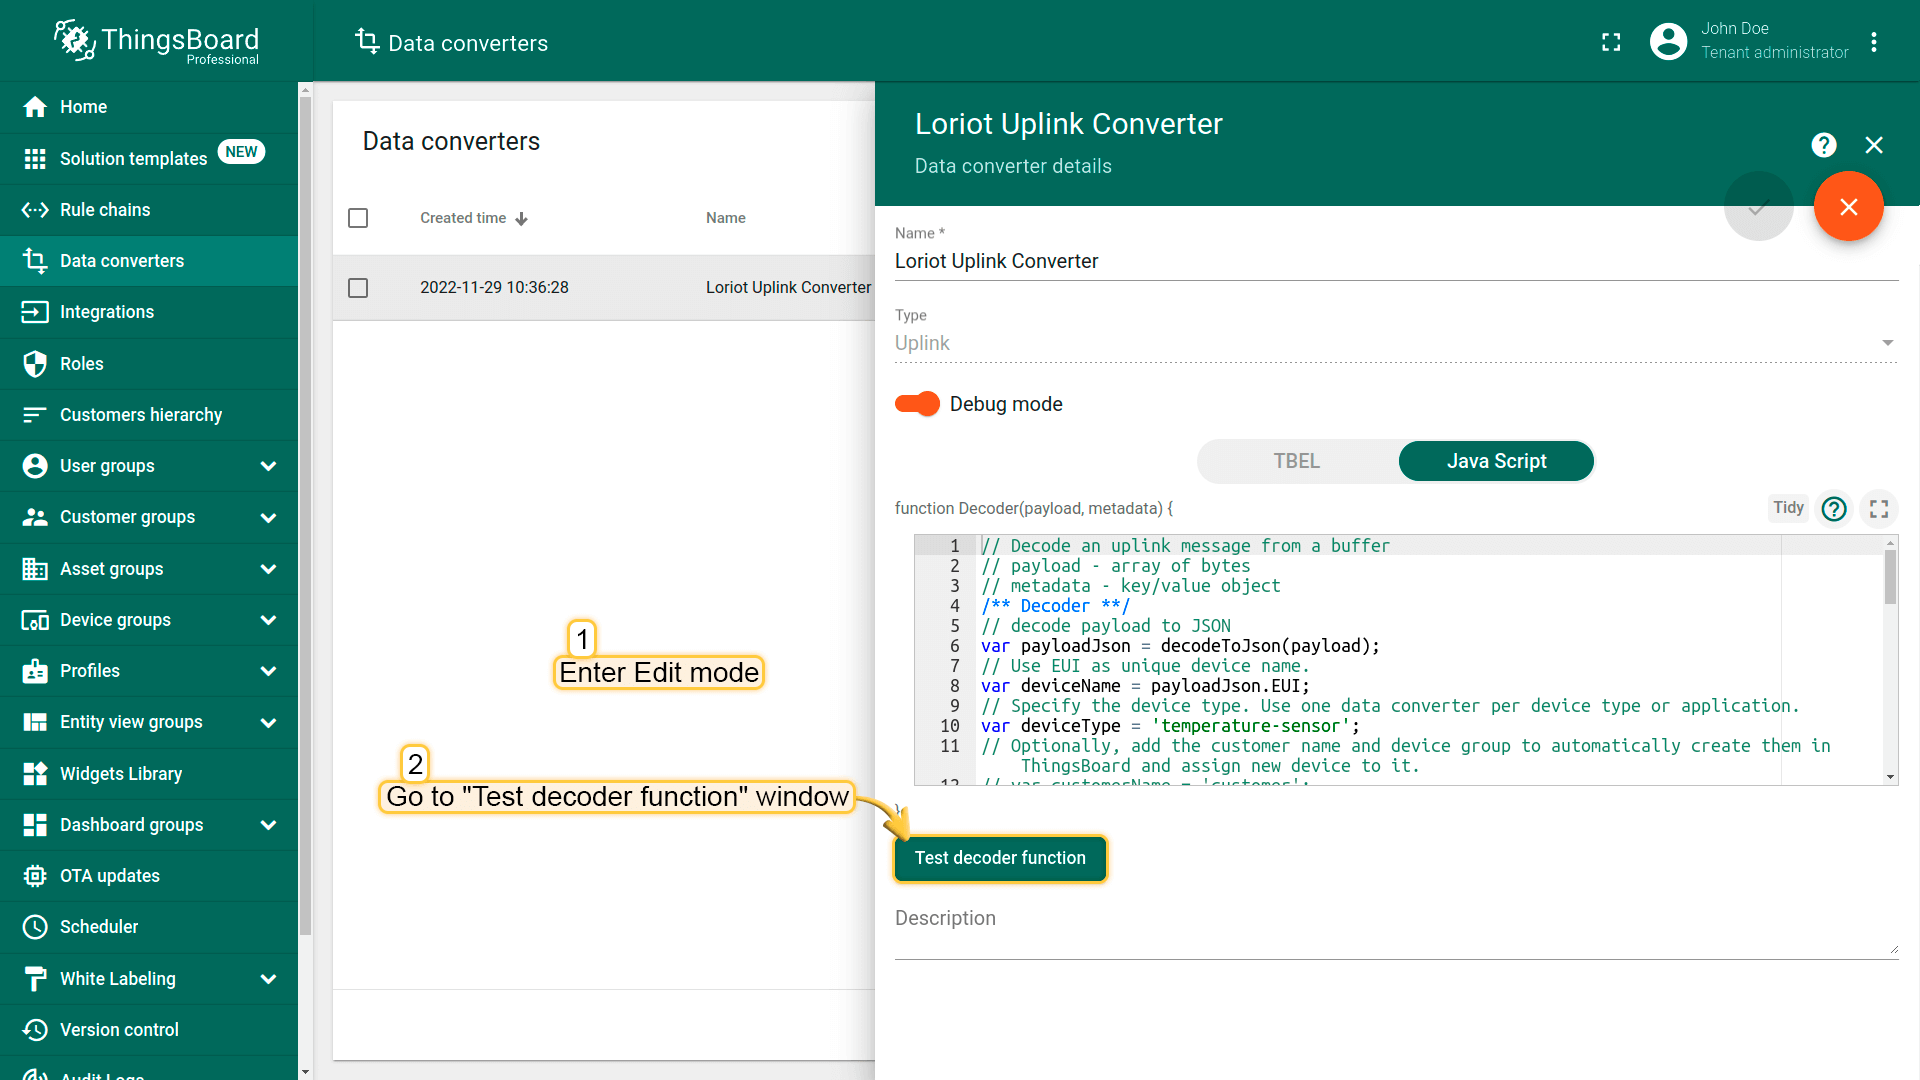This screenshot has width=1920, height=1080.
Task: Go to Rule chains
Action: click(x=149, y=210)
